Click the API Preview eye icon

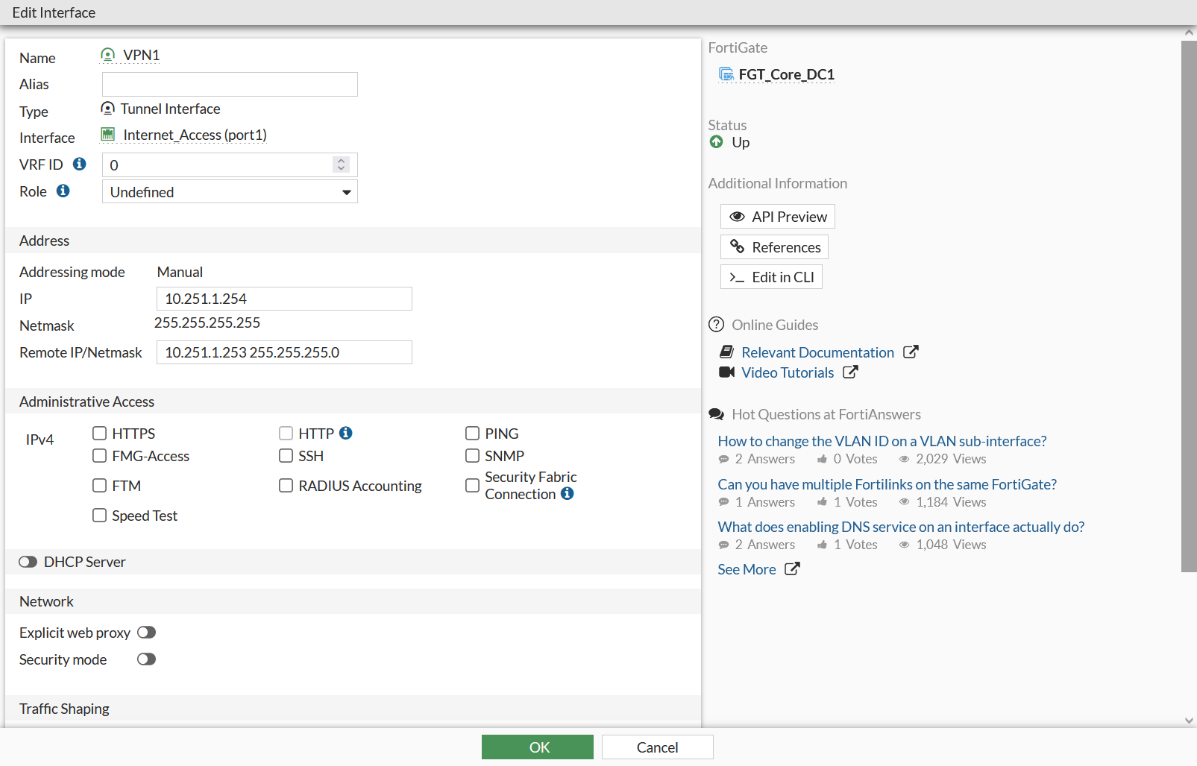(739, 216)
